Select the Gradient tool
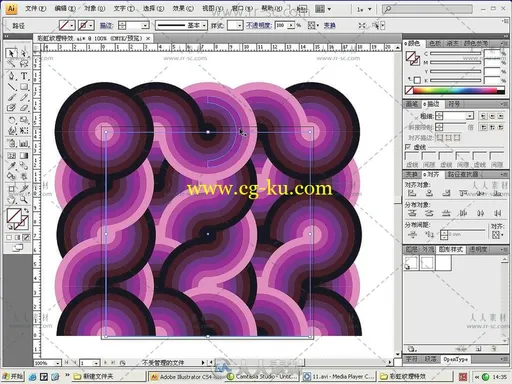 coord(24,155)
